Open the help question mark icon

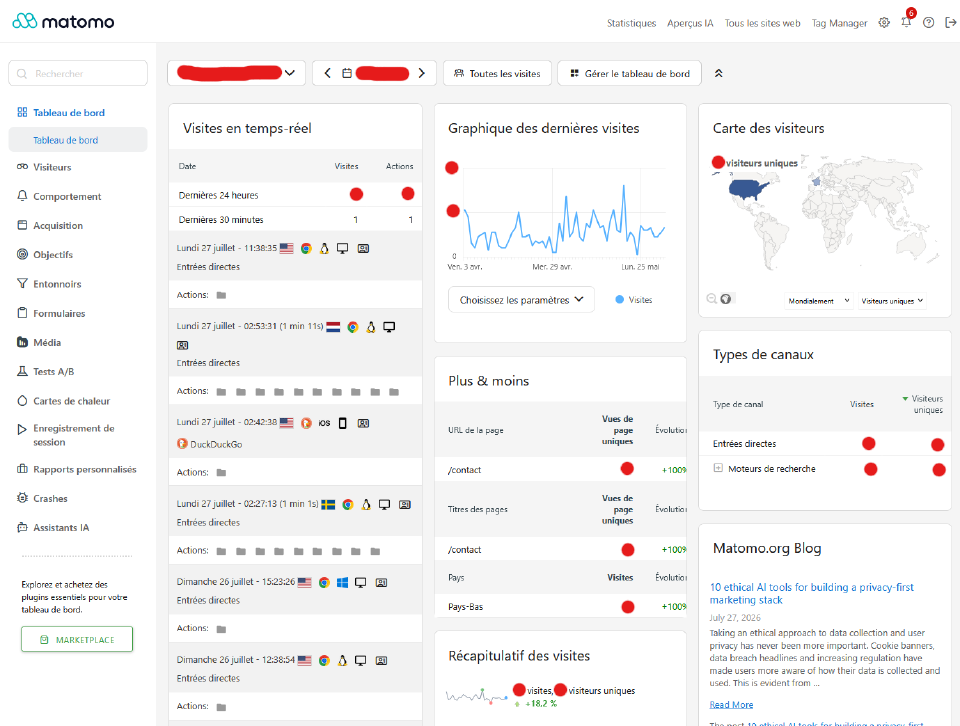tap(928, 23)
